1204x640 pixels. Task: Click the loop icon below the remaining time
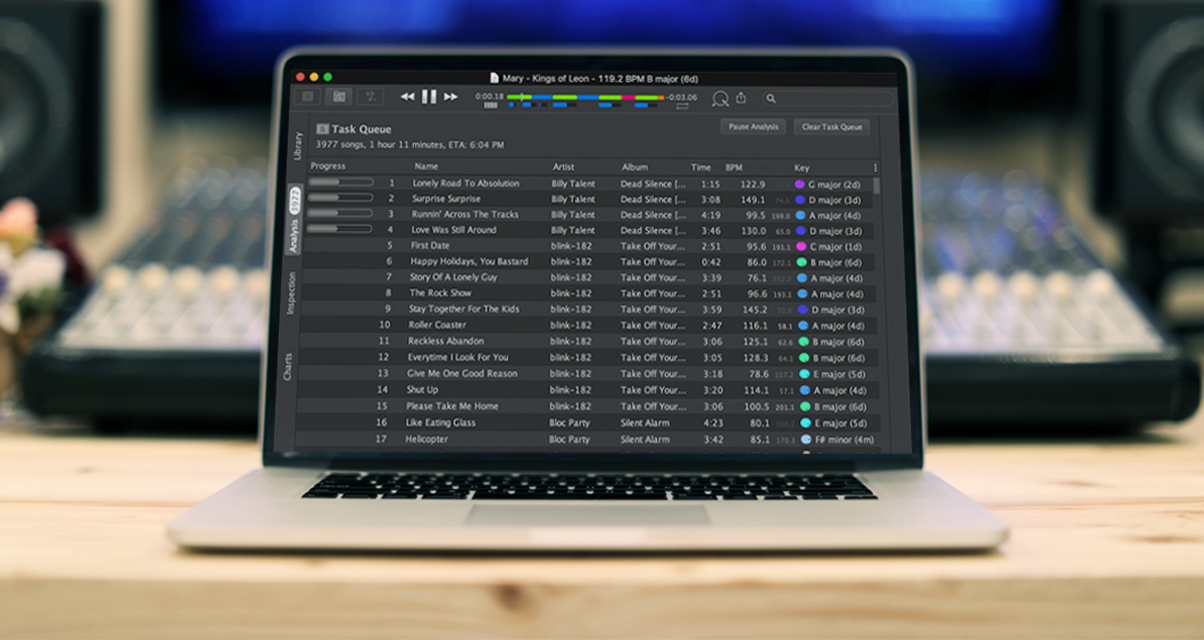point(684,106)
